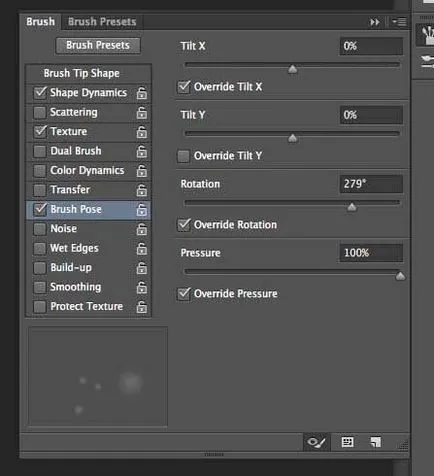Open the Brush panel flyout menu
The height and width of the screenshot is (476, 434).
399,22
